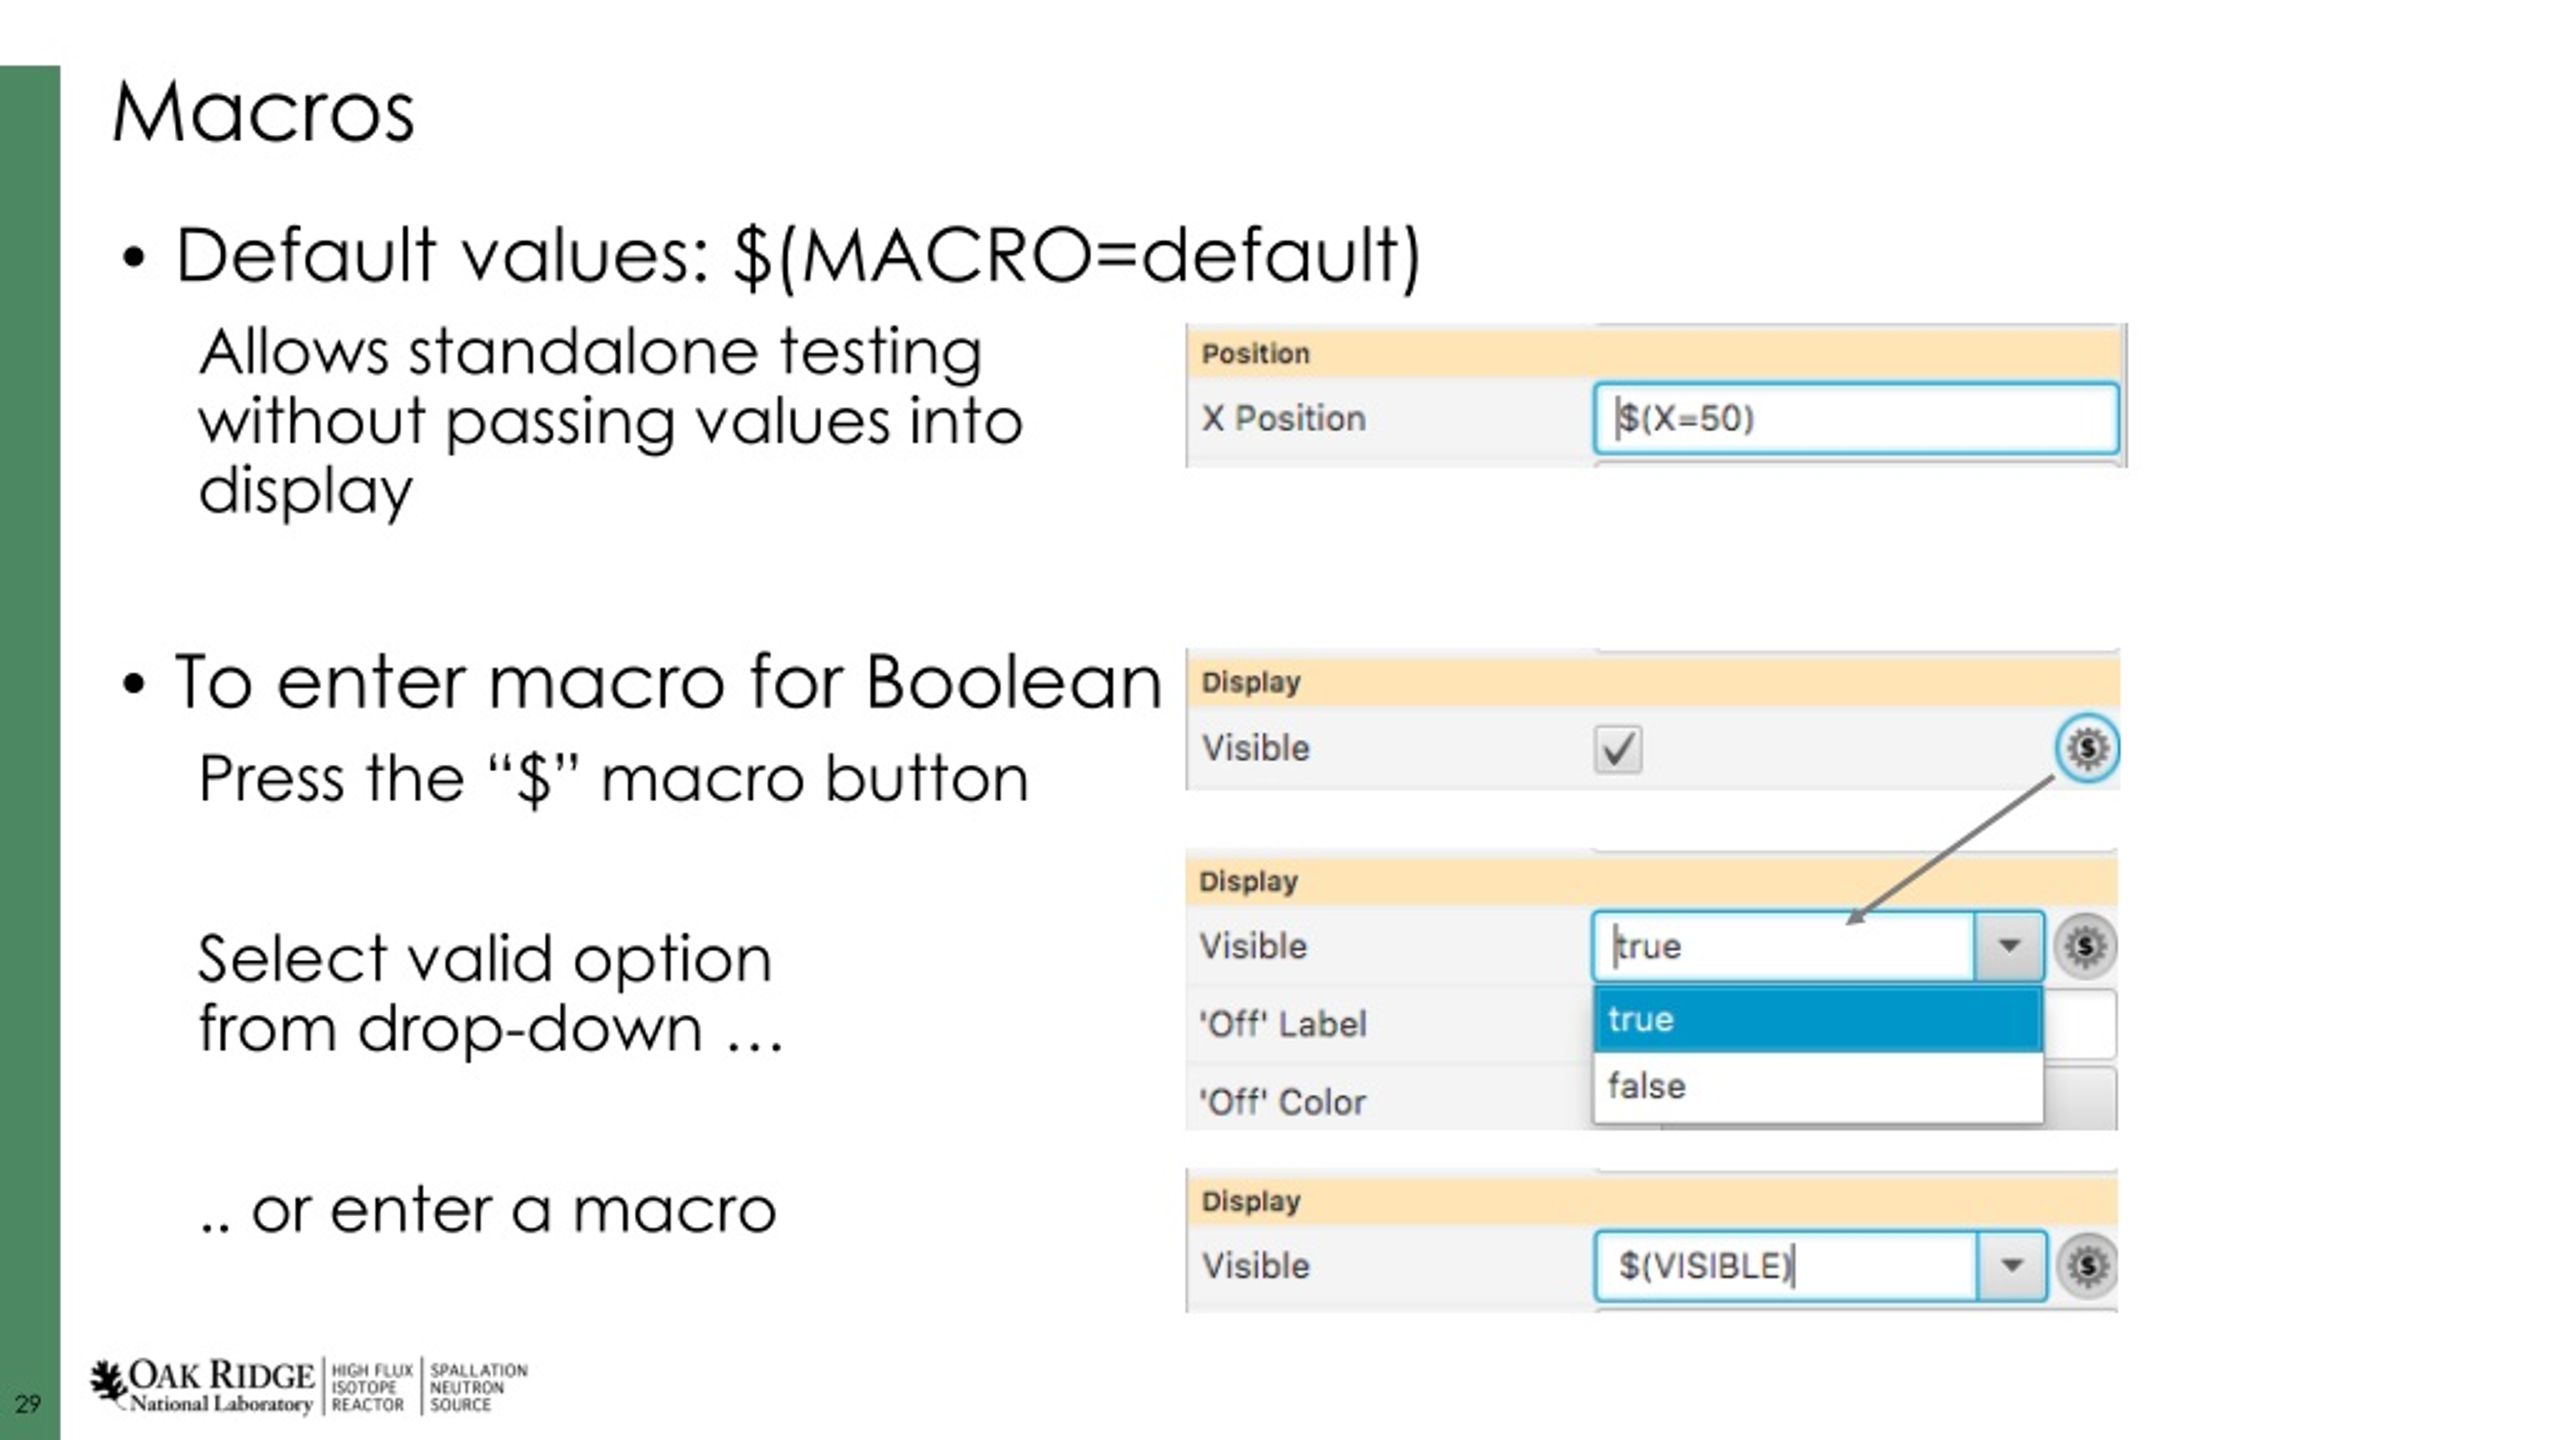Open dropdown arrow of the true combo box
This screenshot has height=1440, width=2560.
(2008, 946)
